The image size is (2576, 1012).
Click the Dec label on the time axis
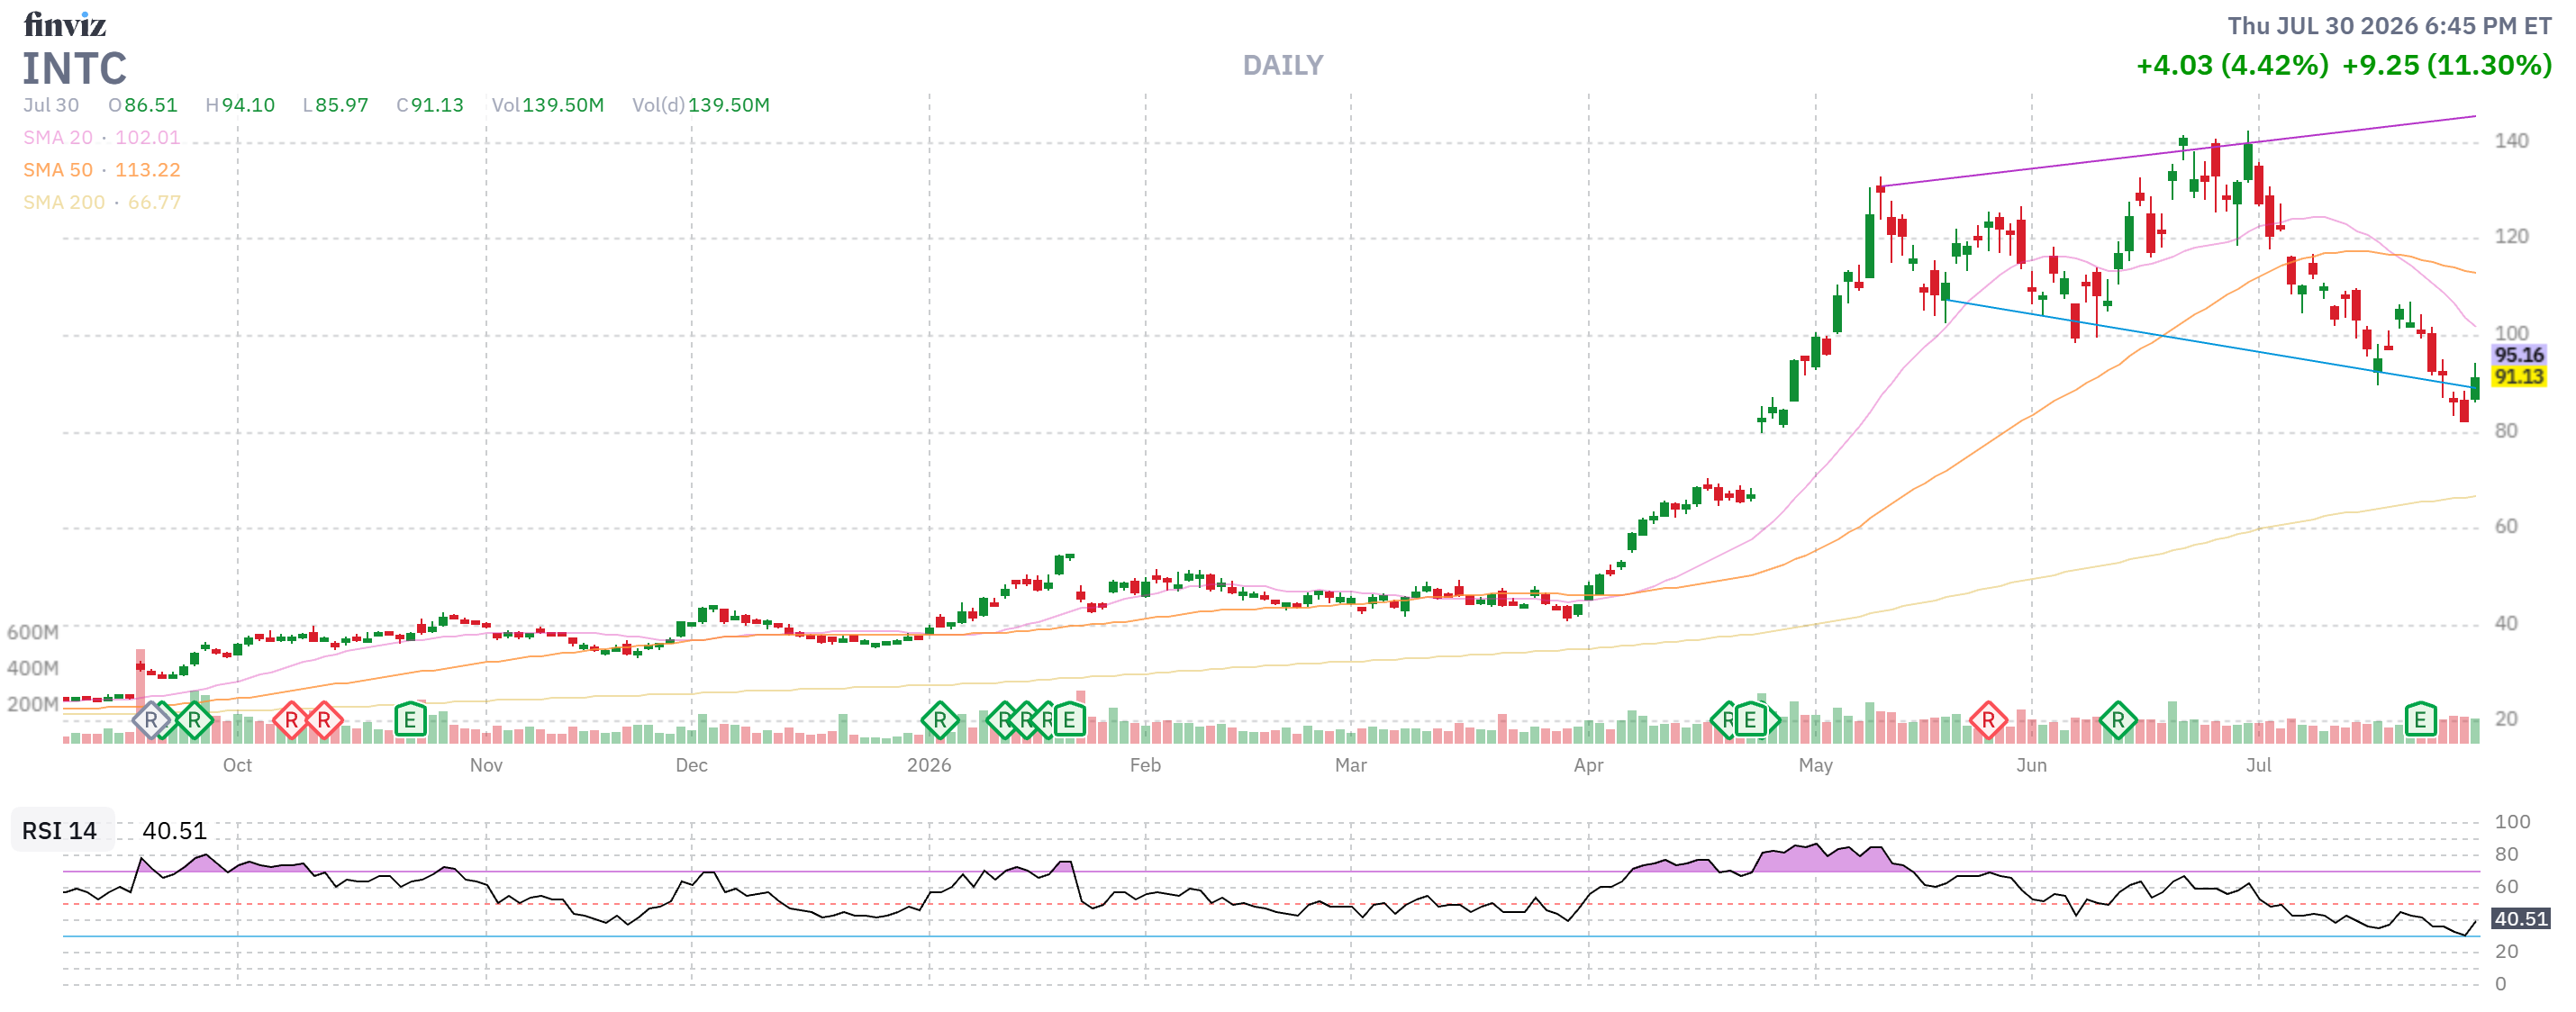pyautogui.click(x=691, y=766)
